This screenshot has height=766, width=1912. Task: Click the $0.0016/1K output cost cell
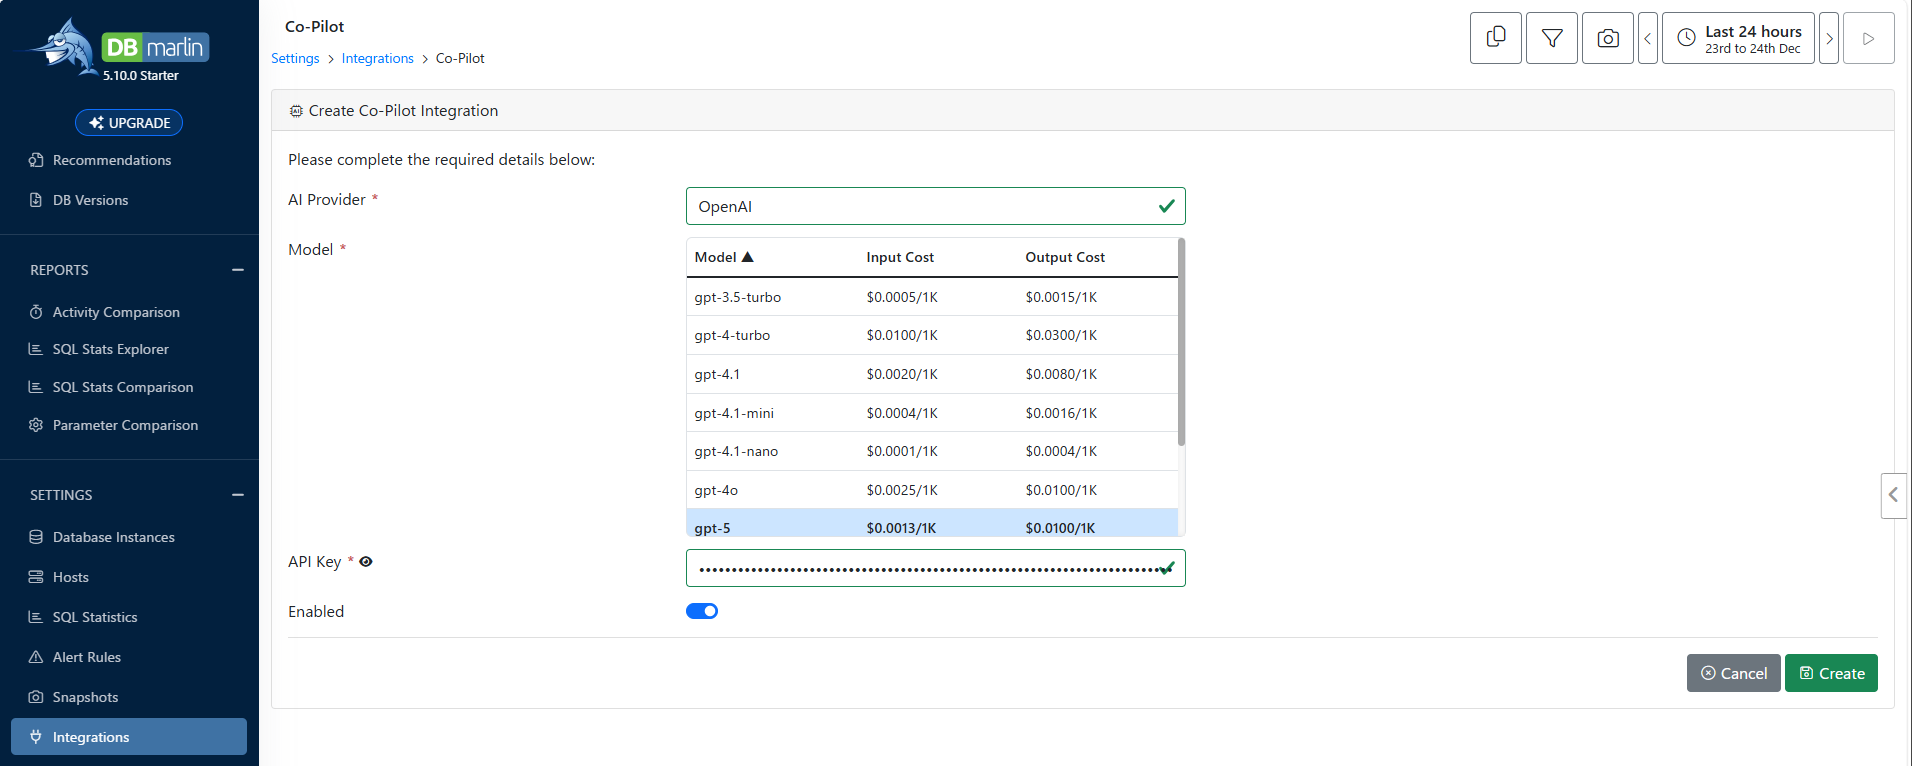[x=1061, y=413]
